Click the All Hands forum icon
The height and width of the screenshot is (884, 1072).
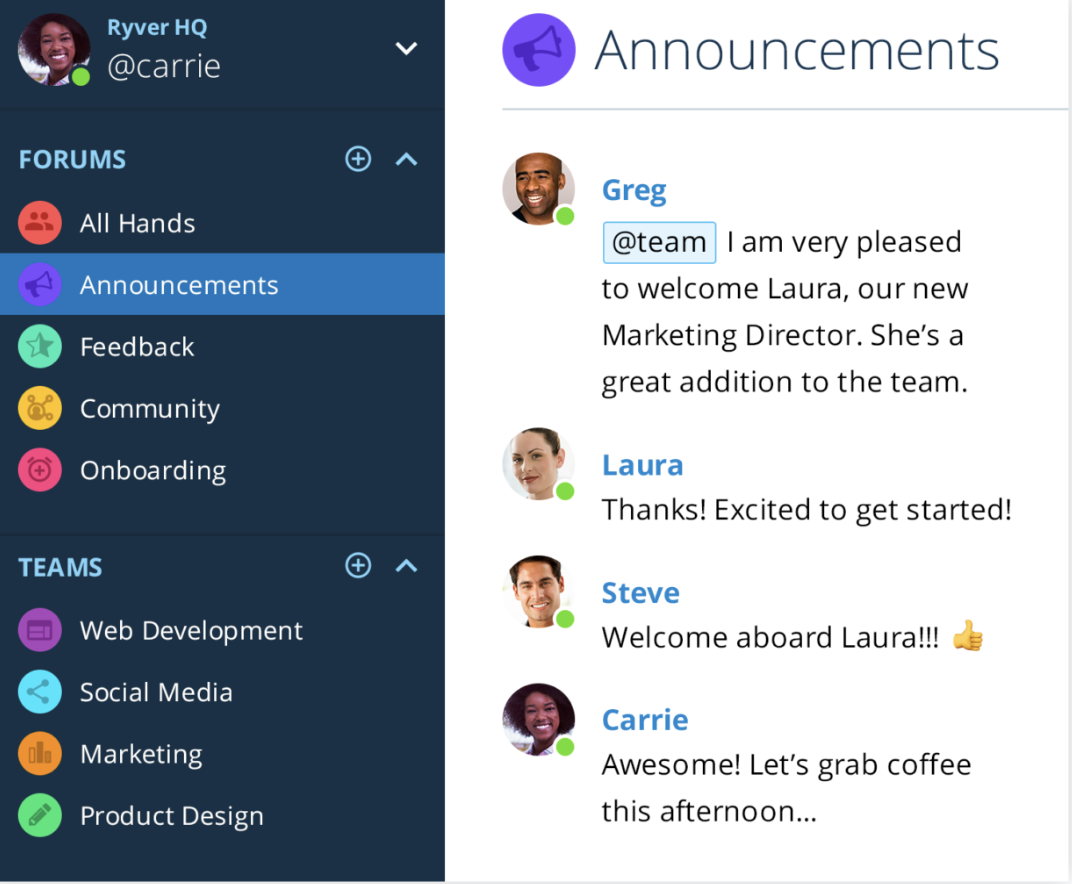point(40,223)
